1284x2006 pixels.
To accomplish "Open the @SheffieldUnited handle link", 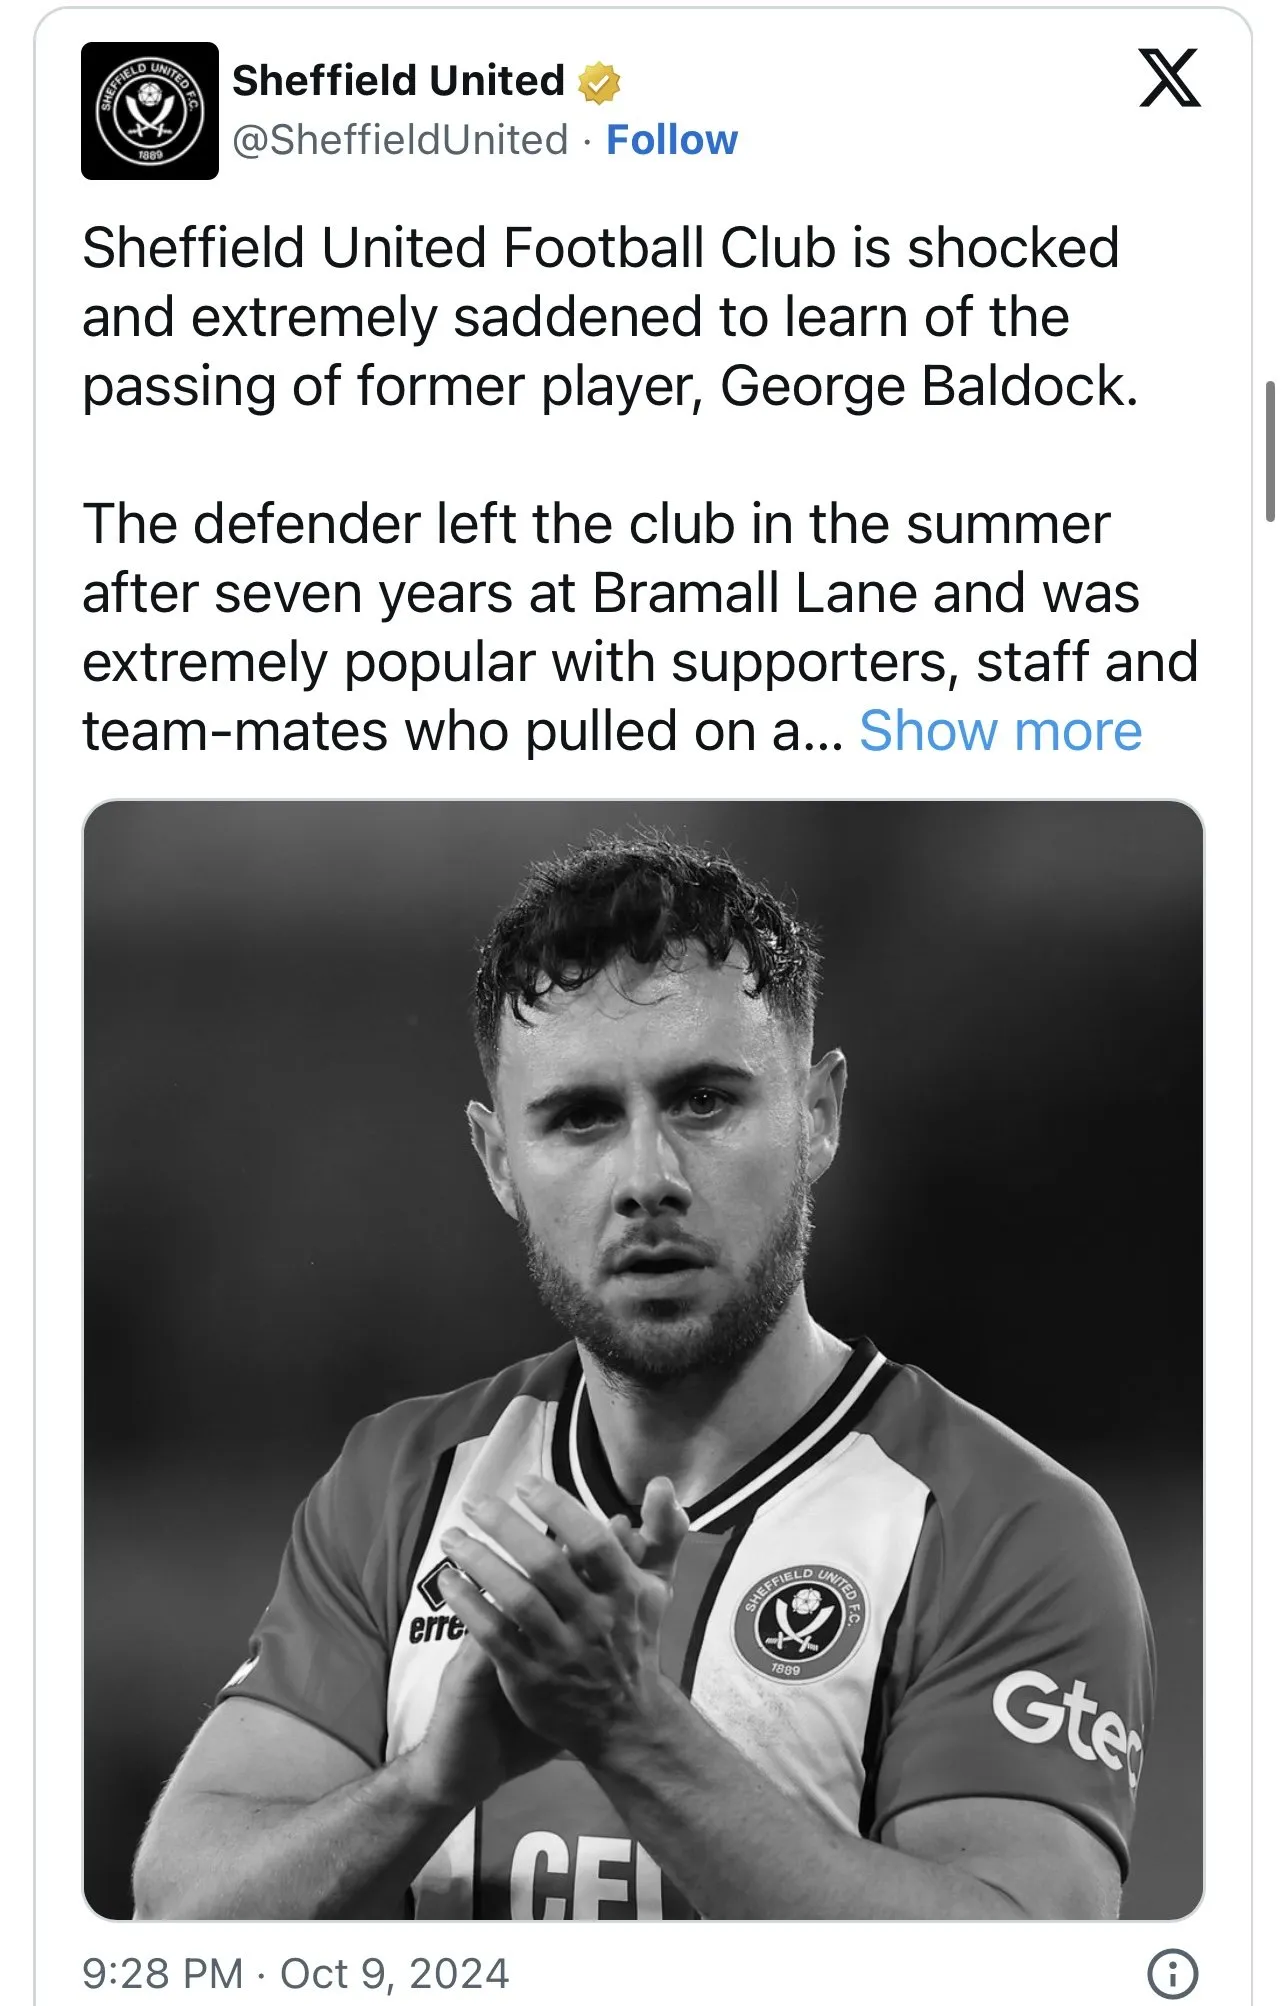I will (x=400, y=140).
